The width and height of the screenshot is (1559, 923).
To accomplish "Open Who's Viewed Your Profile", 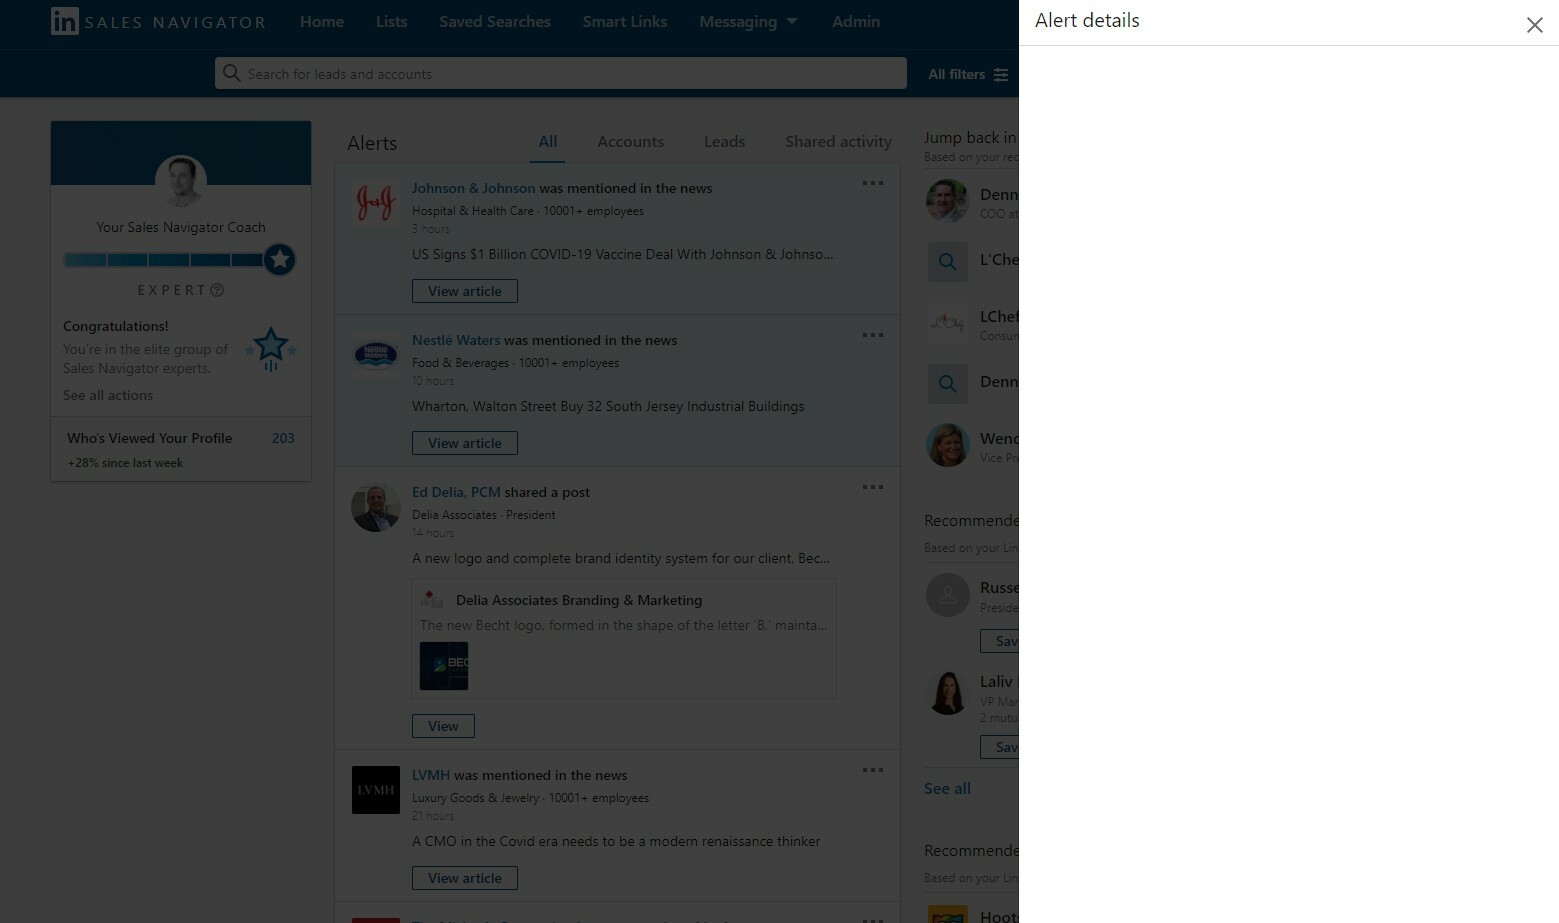I will pos(149,438).
